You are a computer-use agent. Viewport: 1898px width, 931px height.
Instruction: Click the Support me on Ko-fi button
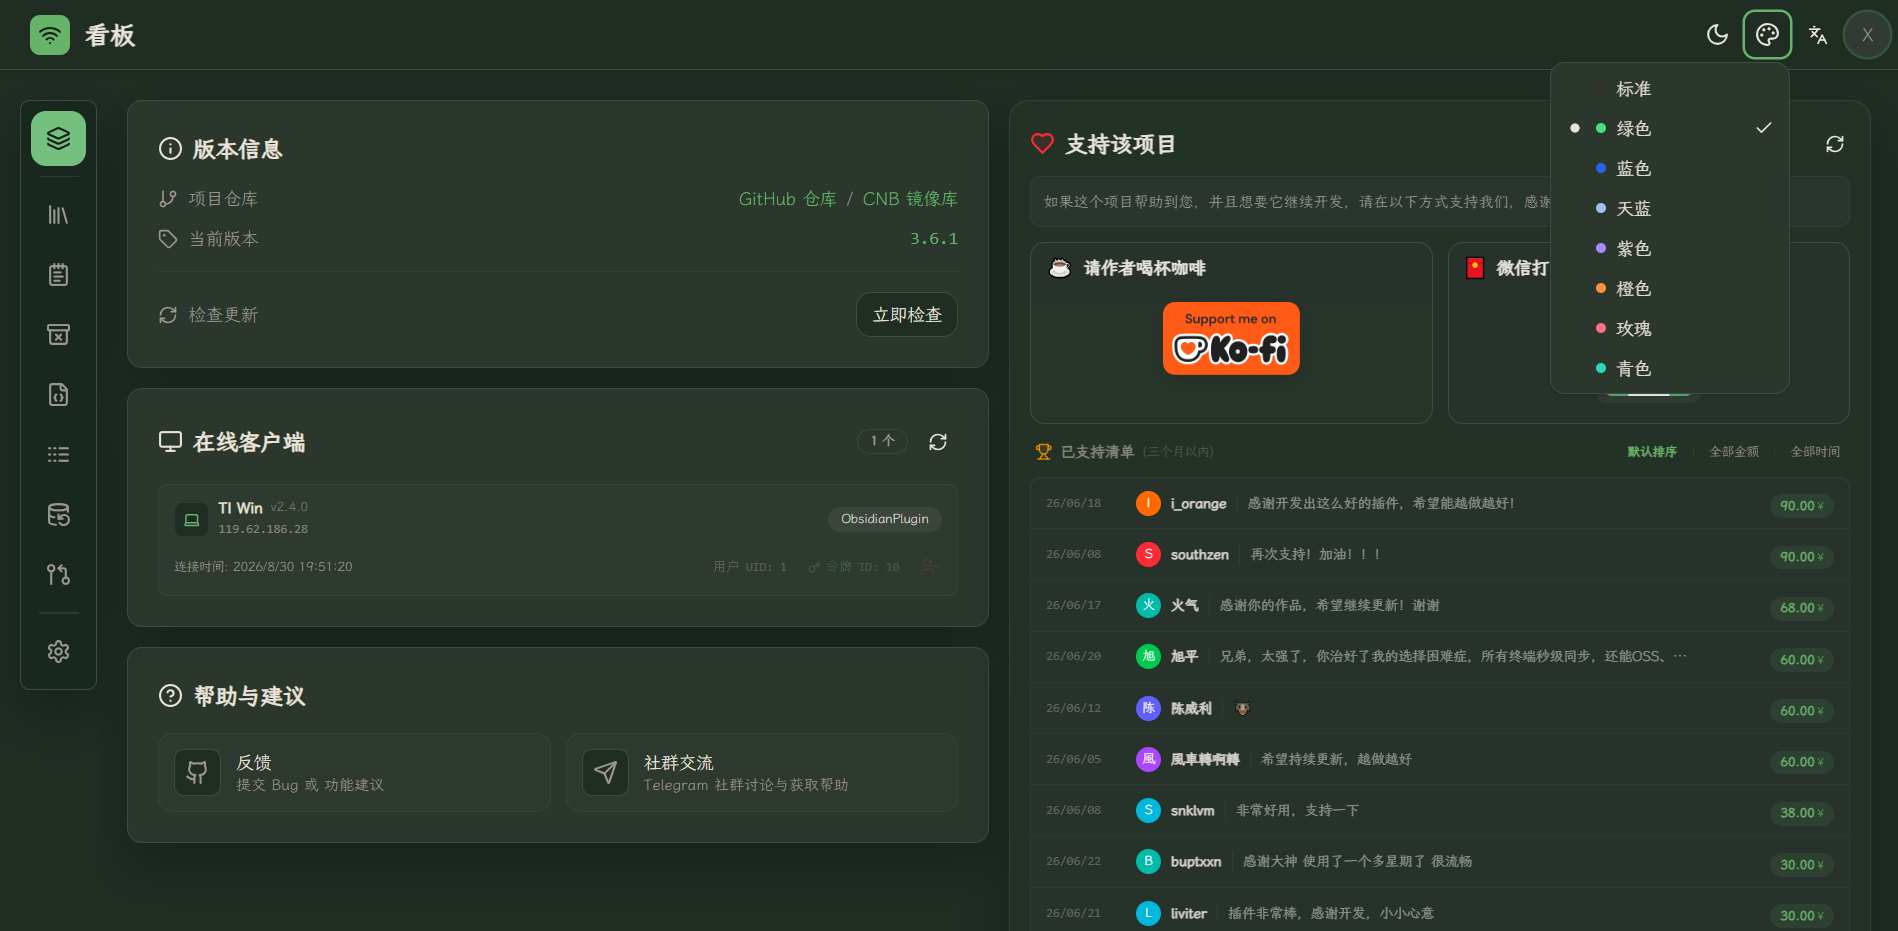[x=1231, y=339]
